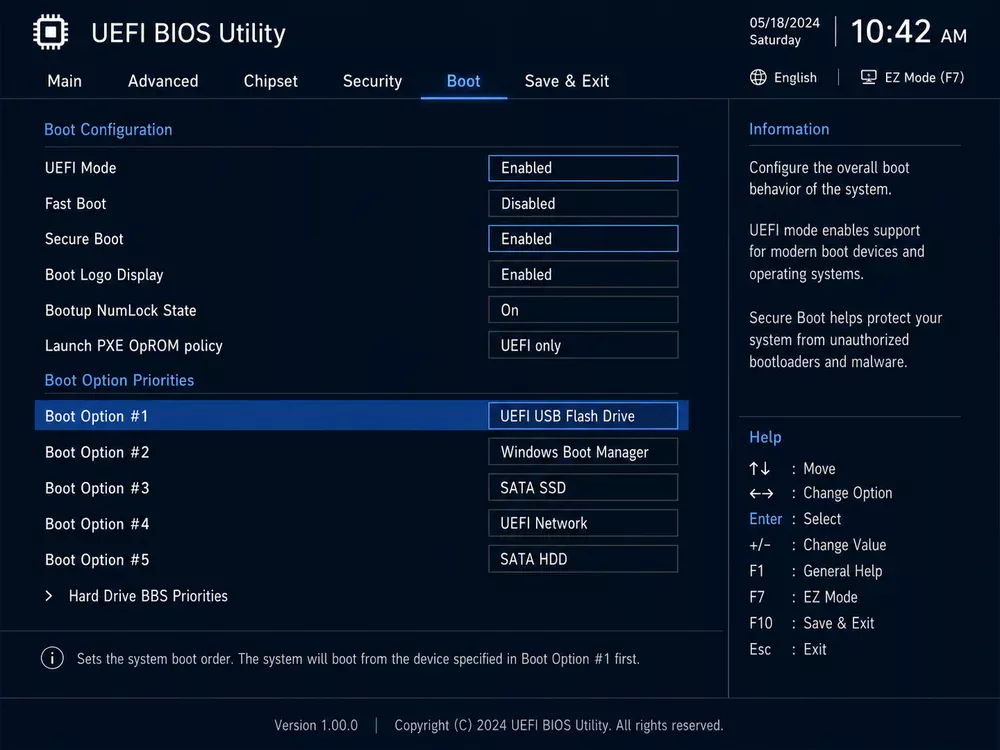Screen dimensions: 1000x750
Task: Select the Boot Logo Display label
Action: (104, 275)
